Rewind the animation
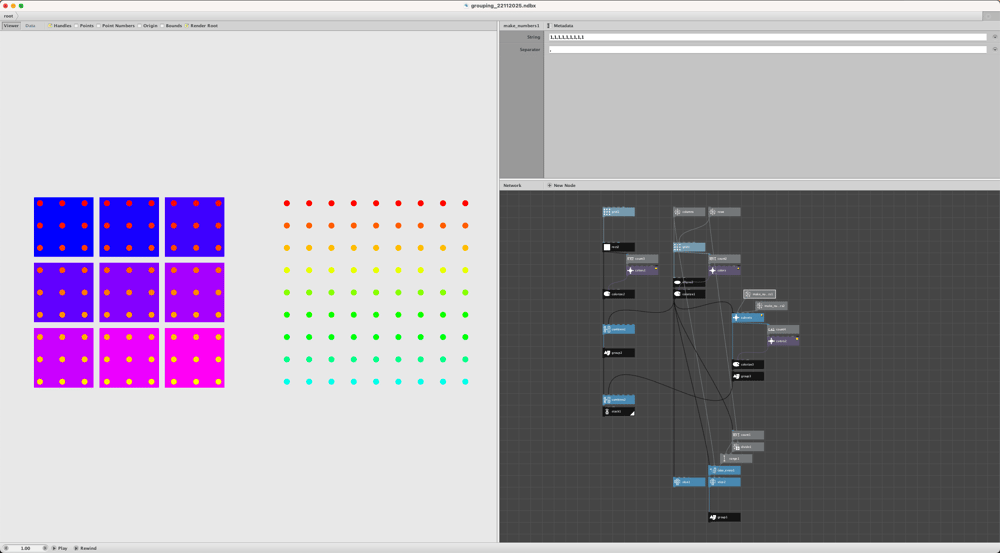 click(x=85, y=548)
